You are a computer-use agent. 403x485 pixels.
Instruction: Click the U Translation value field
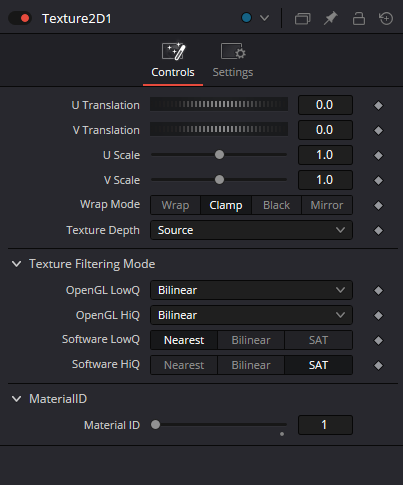pyautogui.click(x=325, y=105)
